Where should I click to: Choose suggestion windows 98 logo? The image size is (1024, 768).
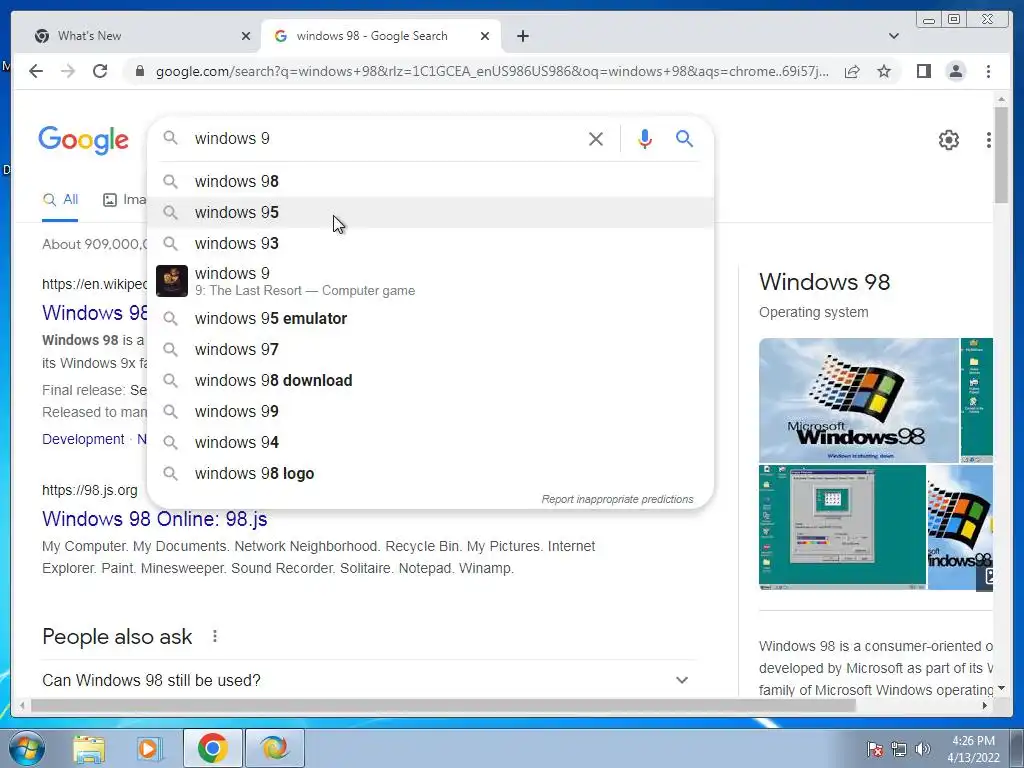[431, 473]
